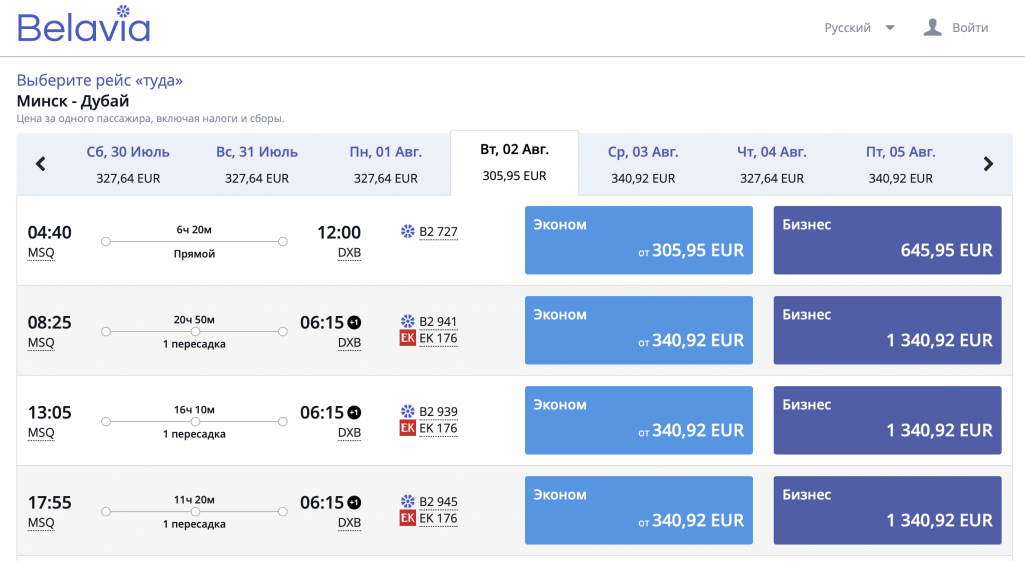This screenshot has width=1025, height=561.
Task: Click the Минск - Дубай route heading
Action: click(x=73, y=101)
